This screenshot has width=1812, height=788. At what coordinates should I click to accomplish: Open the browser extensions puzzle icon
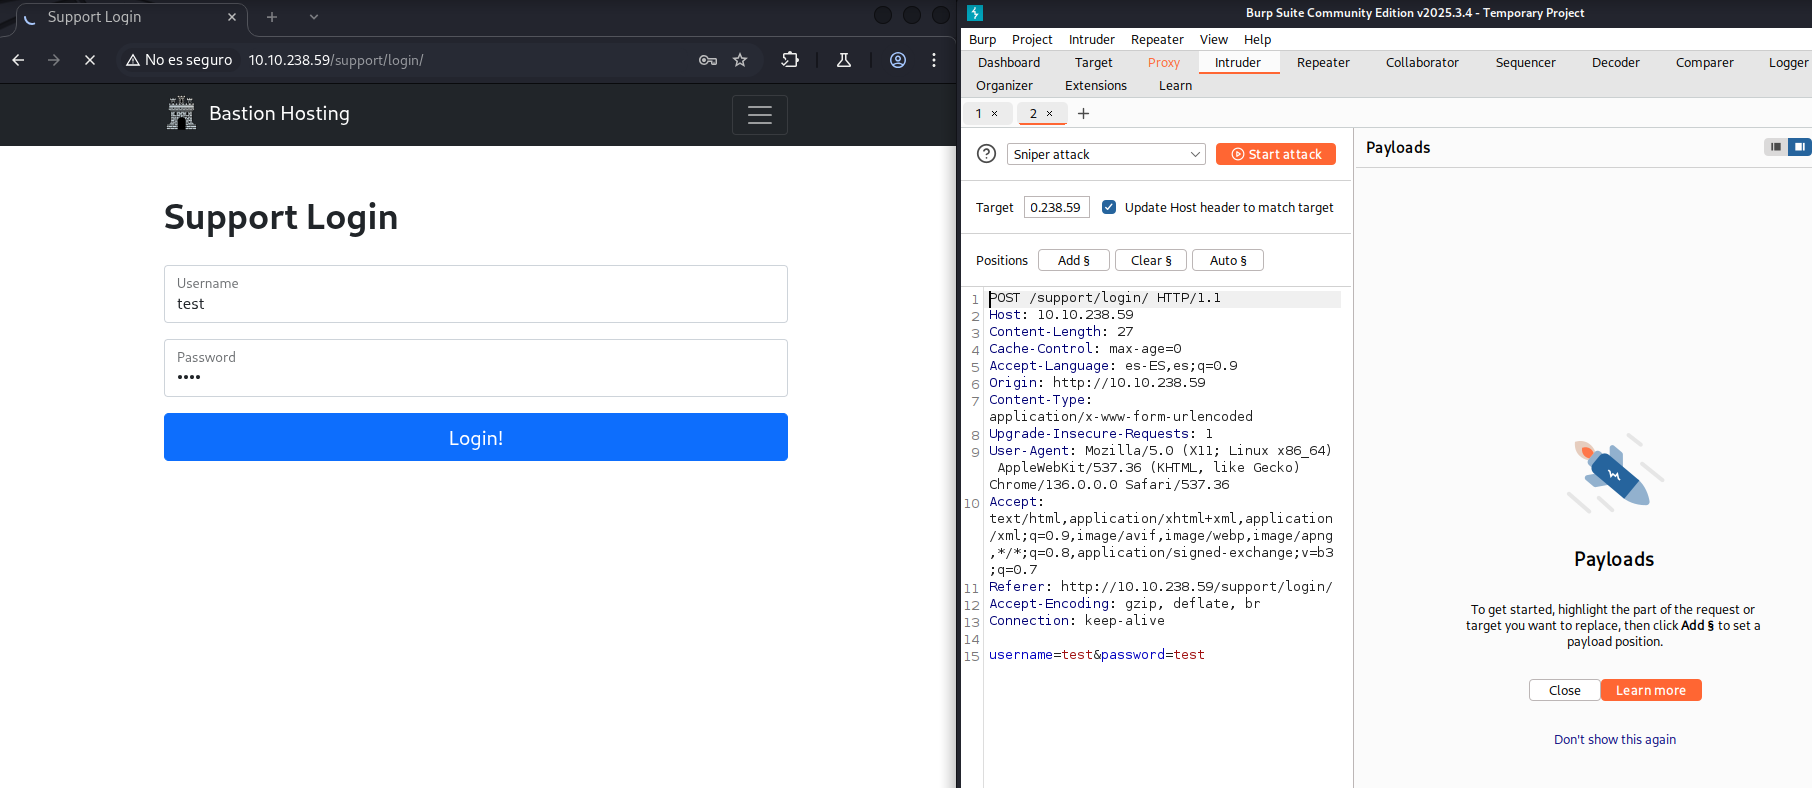coord(790,60)
